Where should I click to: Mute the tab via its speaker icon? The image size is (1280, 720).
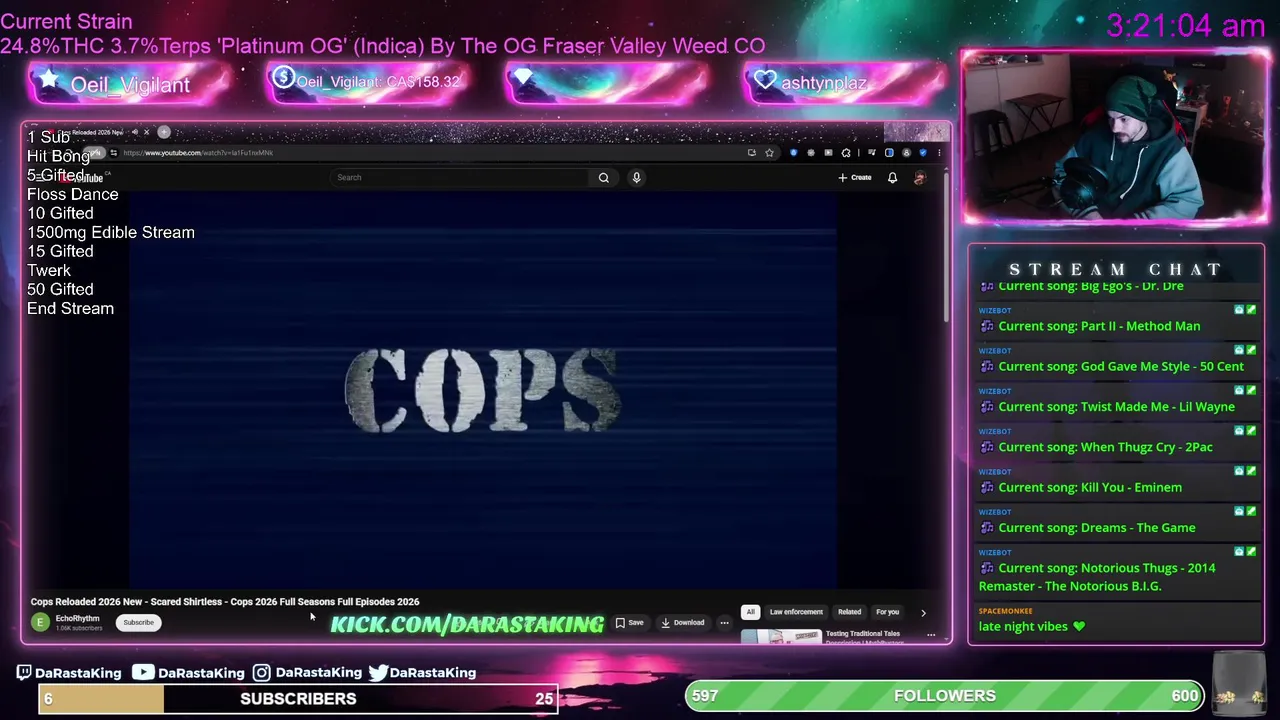coord(135,132)
